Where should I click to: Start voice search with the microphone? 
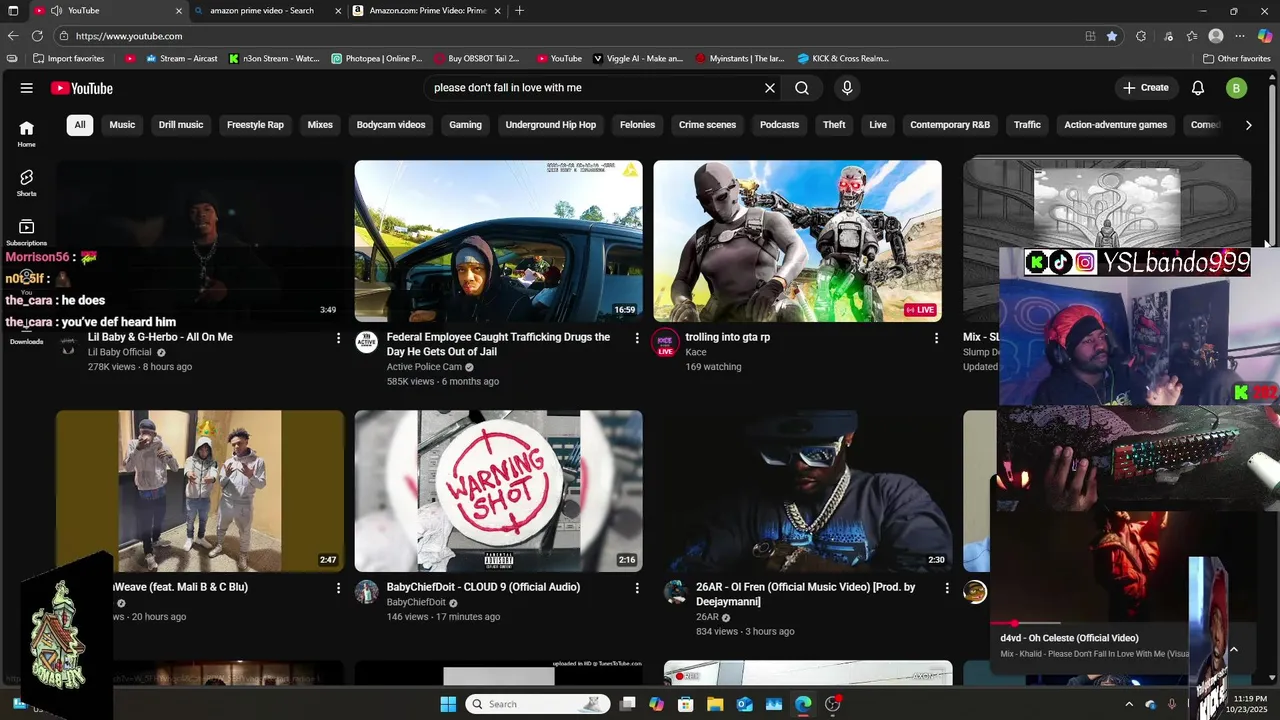click(847, 88)
